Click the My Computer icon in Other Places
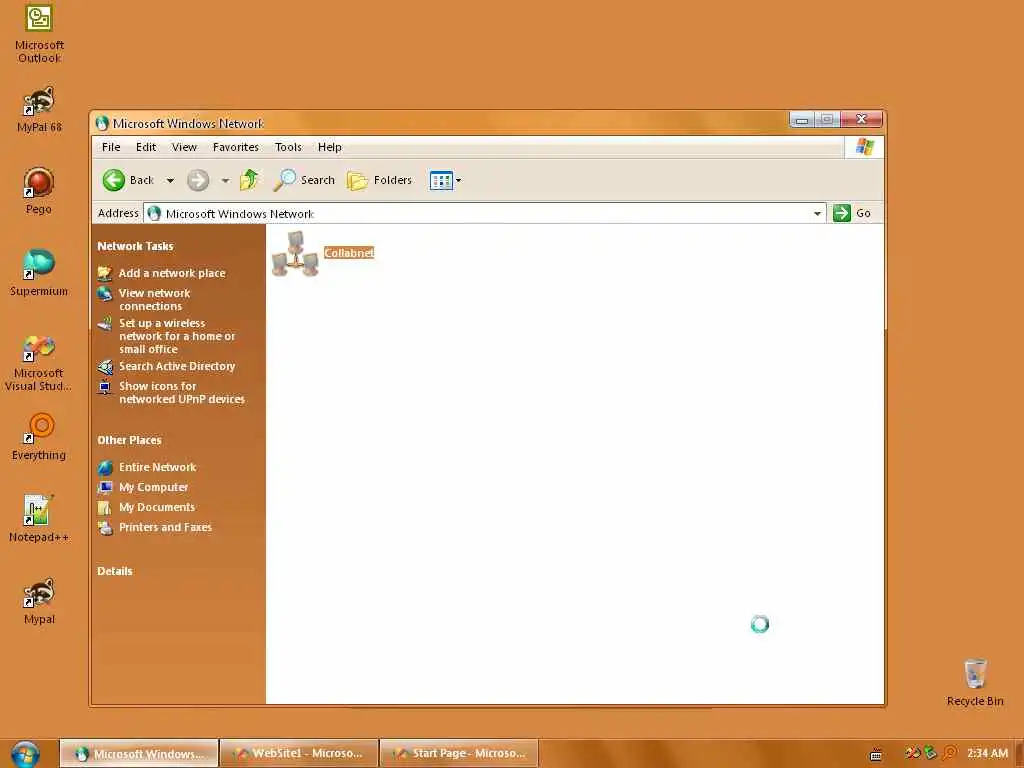1024x768 pixels. point(104,487)
